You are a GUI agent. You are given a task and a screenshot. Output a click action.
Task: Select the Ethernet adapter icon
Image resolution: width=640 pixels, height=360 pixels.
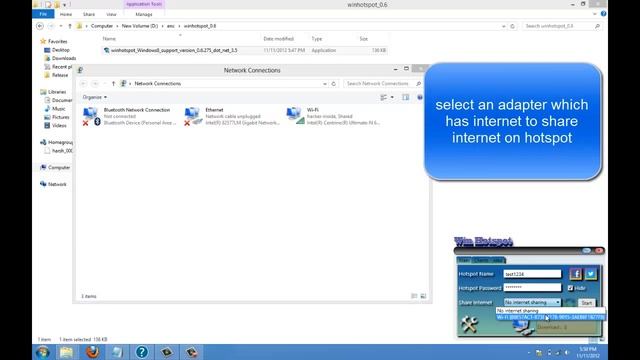coord(193,116)
